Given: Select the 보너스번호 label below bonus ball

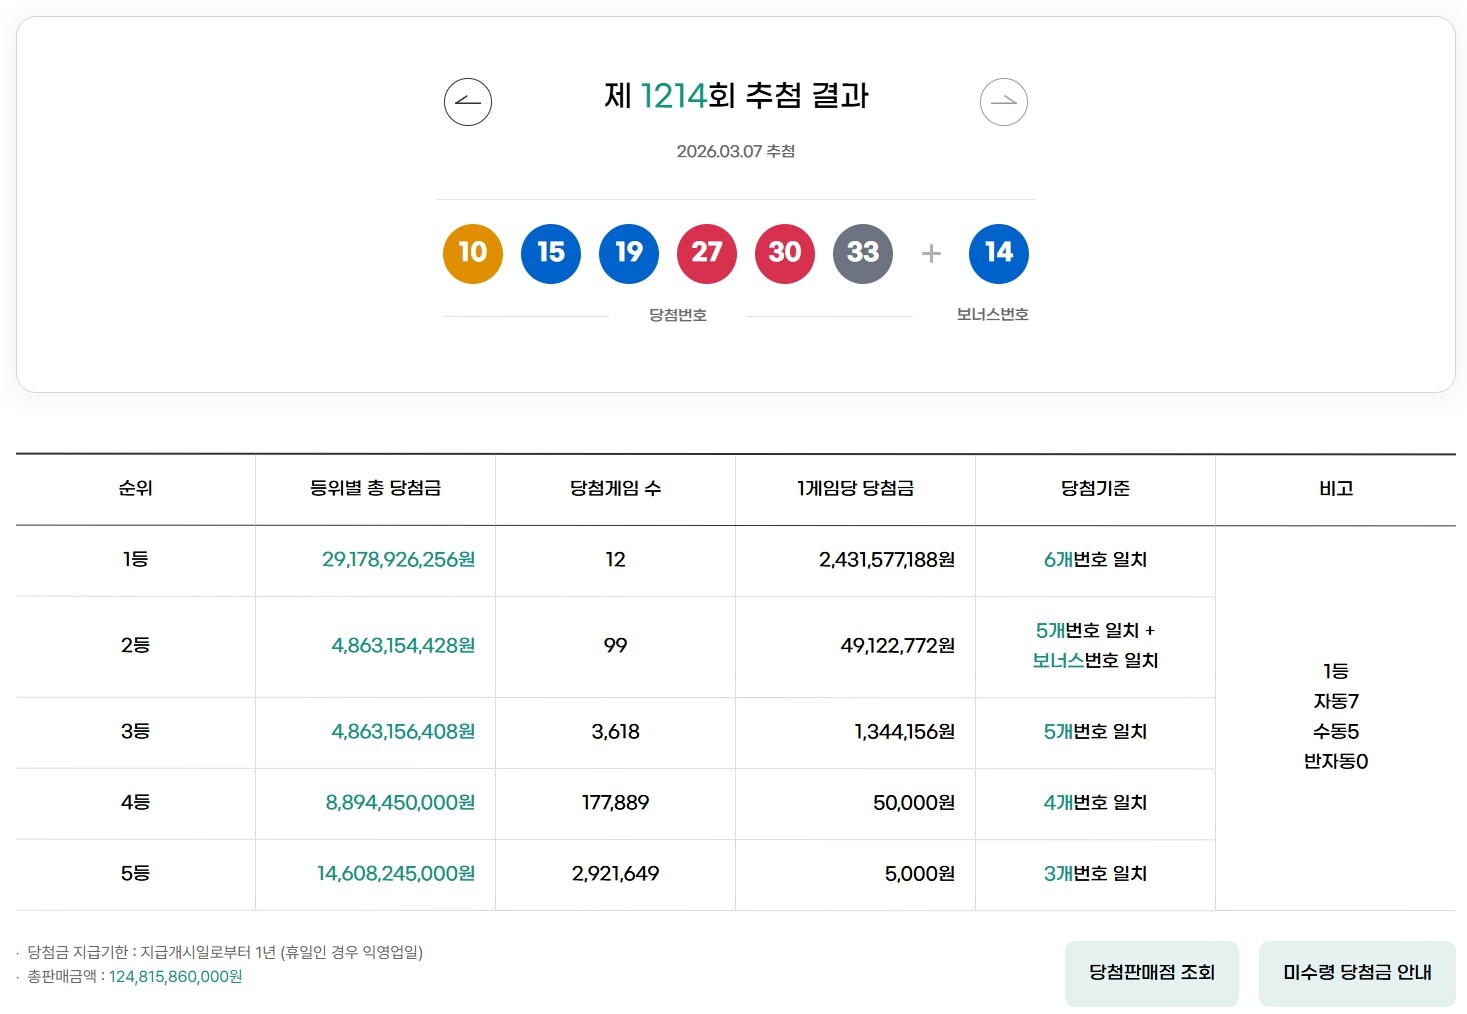Looking at the screenshot, I should tap(992, 313).
